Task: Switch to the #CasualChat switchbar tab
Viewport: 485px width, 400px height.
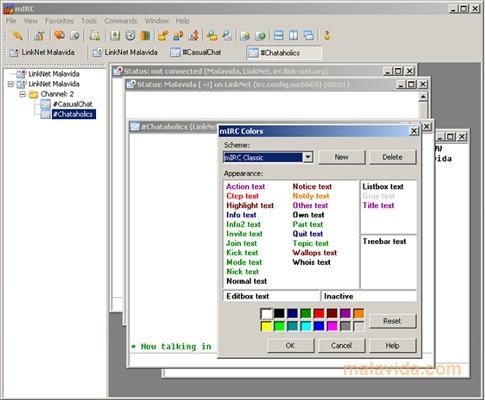Action: [x=196, y=52]
